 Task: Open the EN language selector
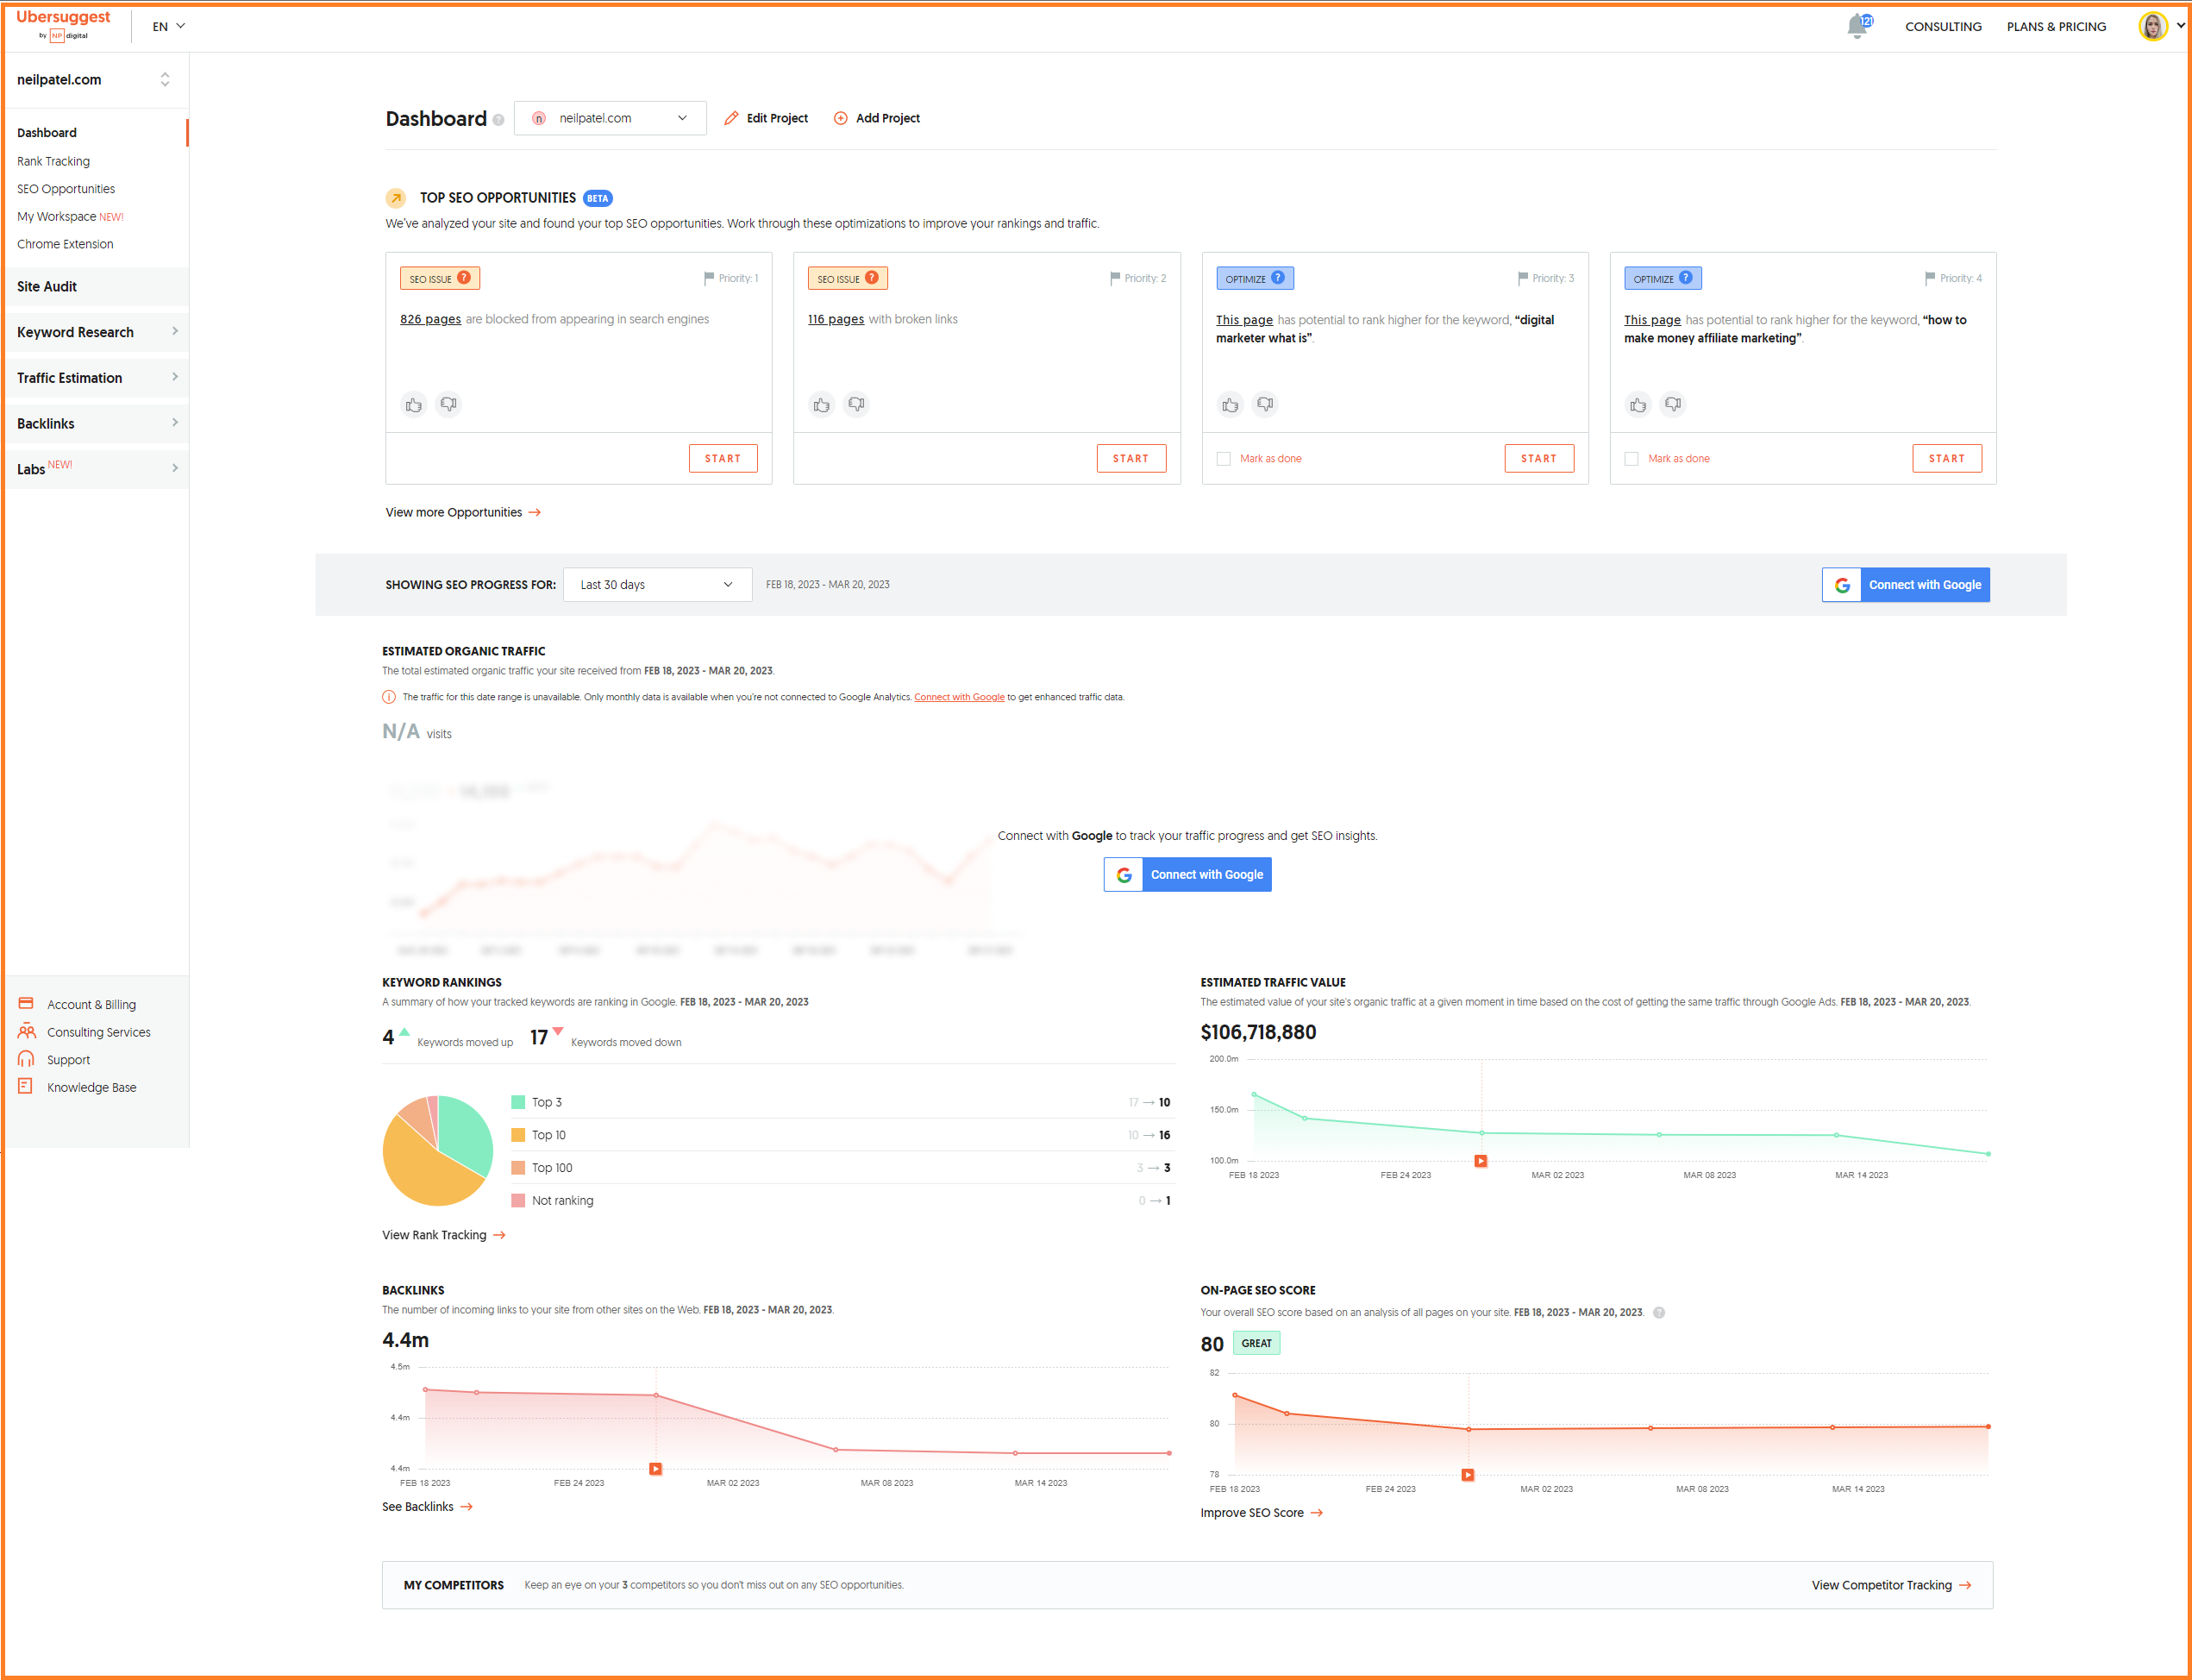(x=168, y=27)
